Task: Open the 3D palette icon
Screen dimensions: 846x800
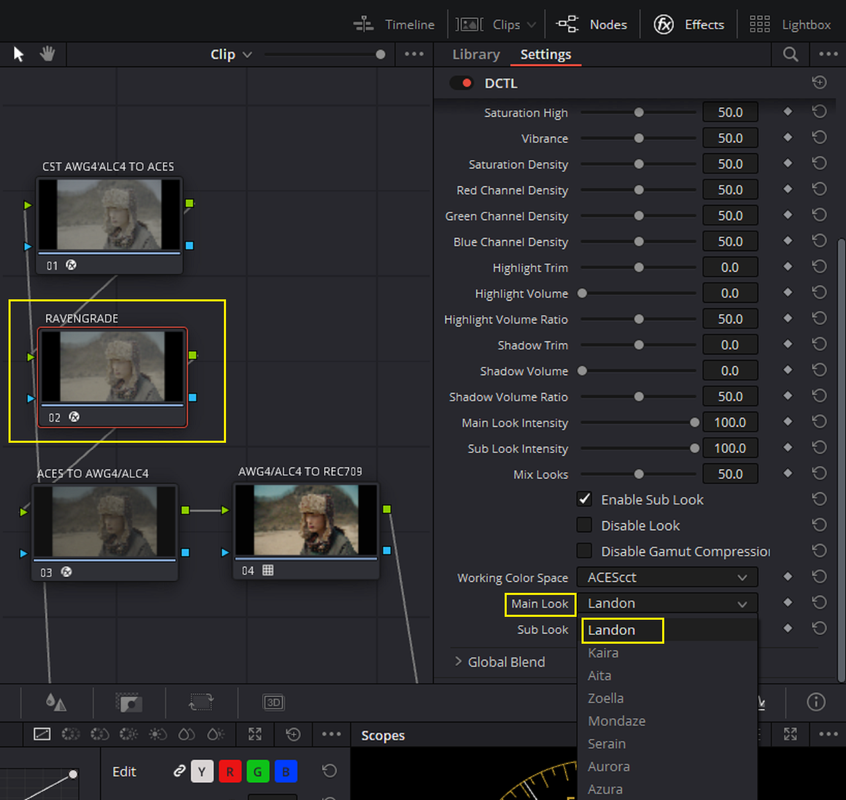Action: [274, 702]
